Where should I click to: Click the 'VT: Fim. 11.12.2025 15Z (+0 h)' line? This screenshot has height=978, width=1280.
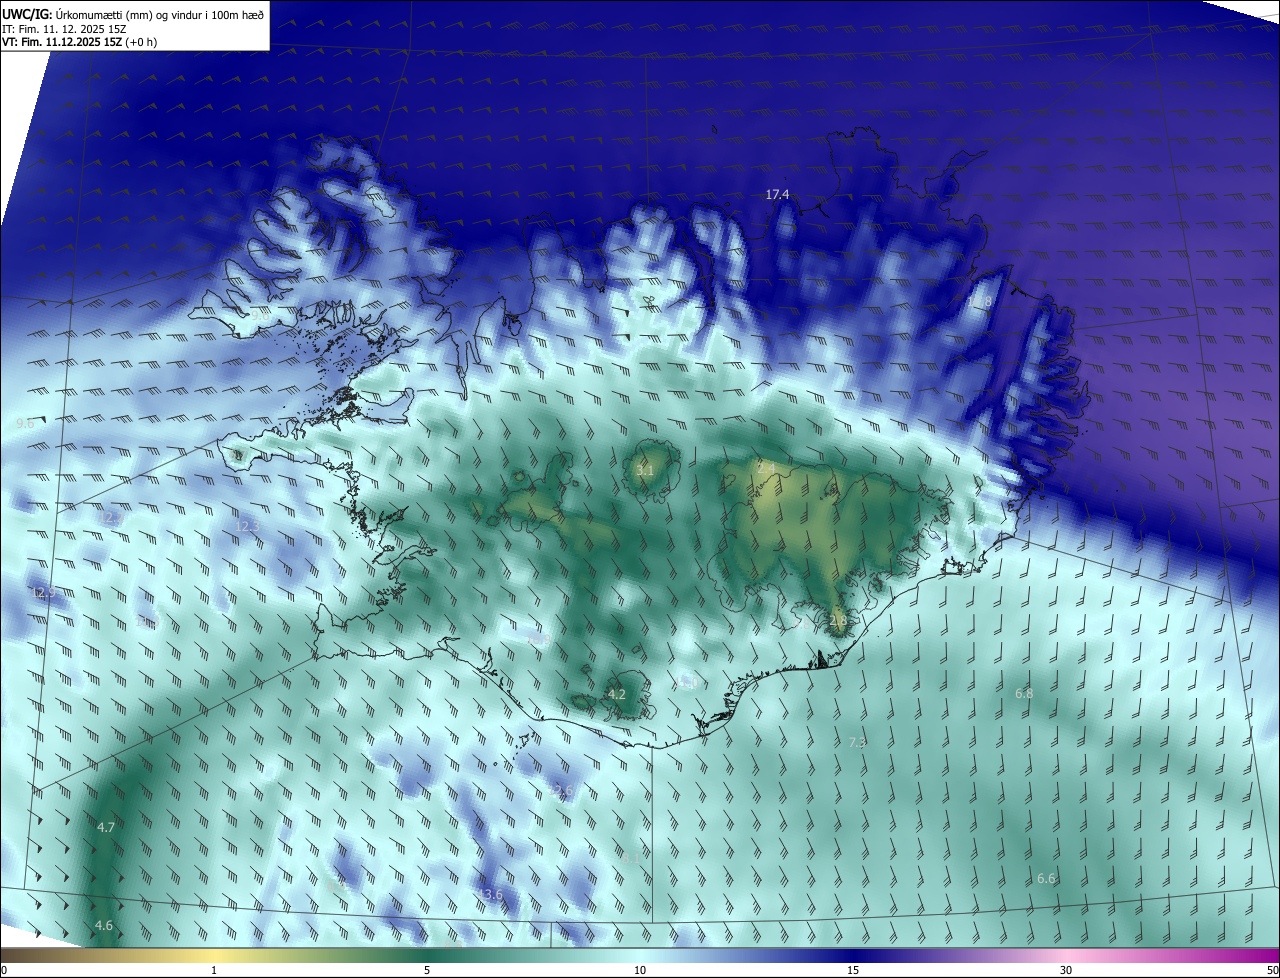coord(80,42)
